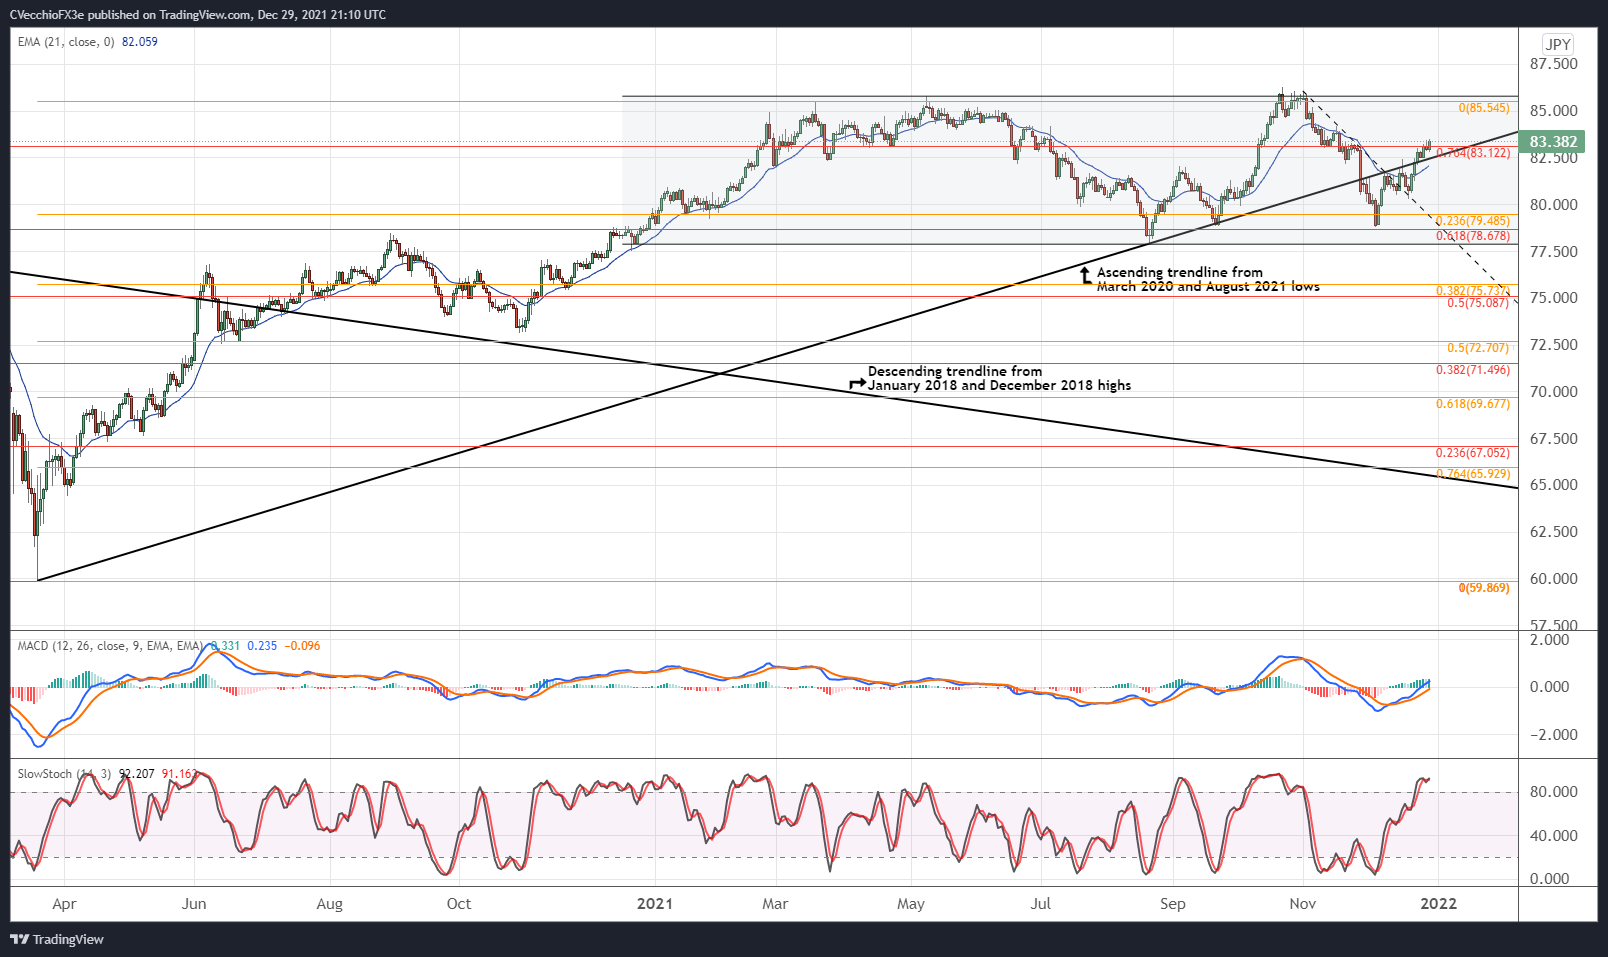
Task: Click the Fibonacci label 0.5(72.707)
Action: (1478, 348)
